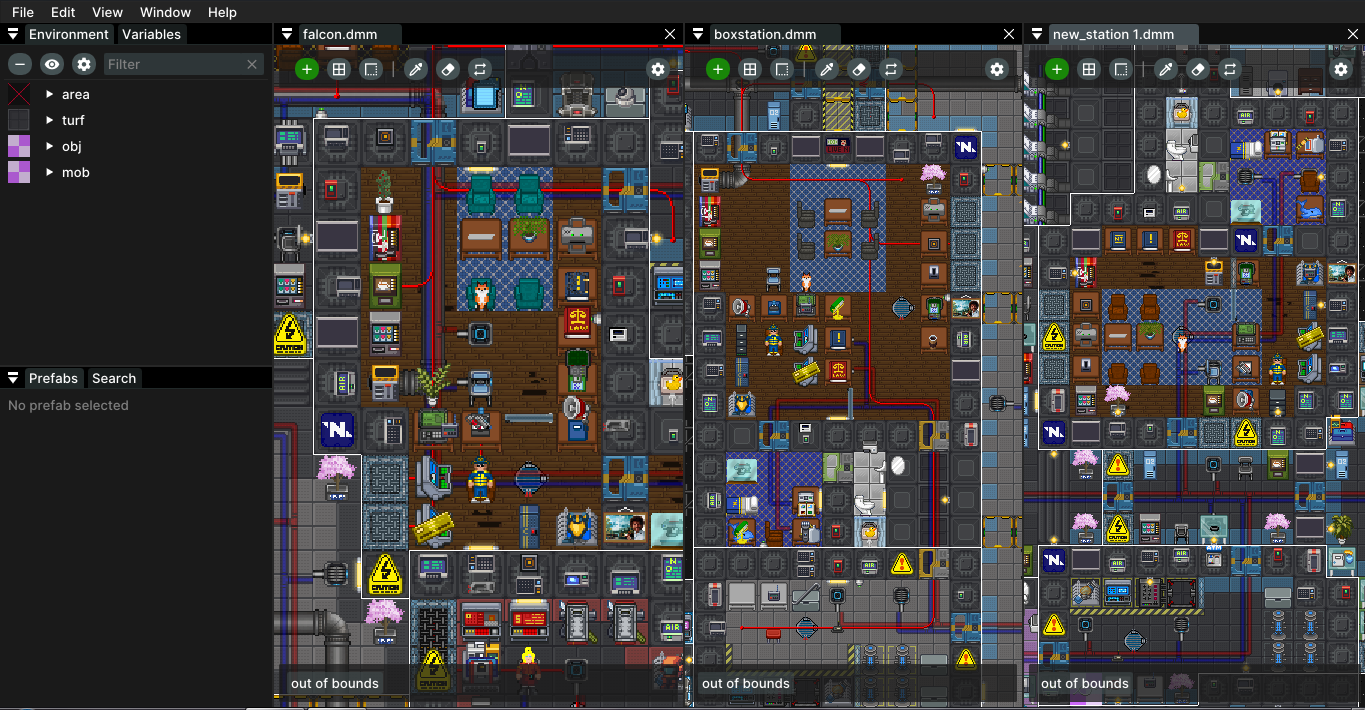Clear the Filter field with its X
This screenshot has width=1365, height=710.
252,64
